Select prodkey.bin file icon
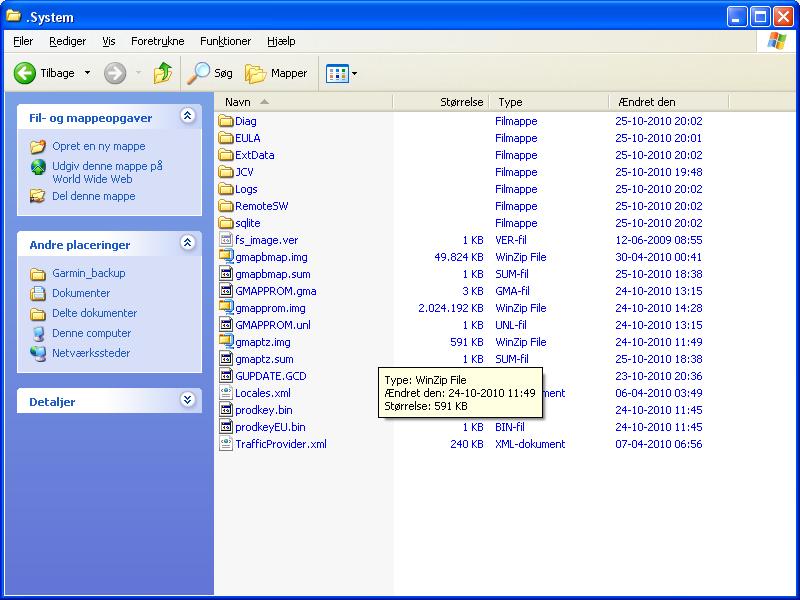Screen dimensions: 800x600 (226, 409)
